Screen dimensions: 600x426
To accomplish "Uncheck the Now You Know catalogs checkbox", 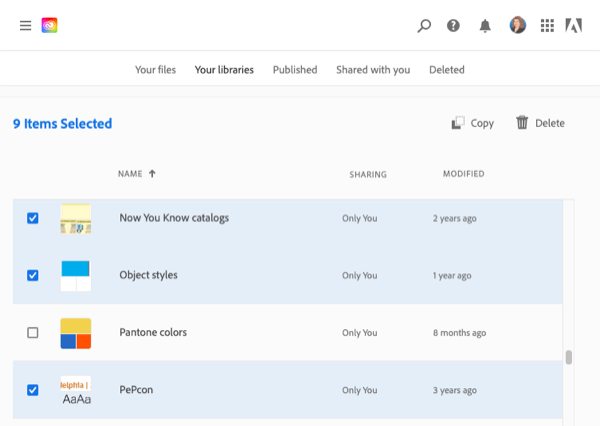I will [33, 218].
